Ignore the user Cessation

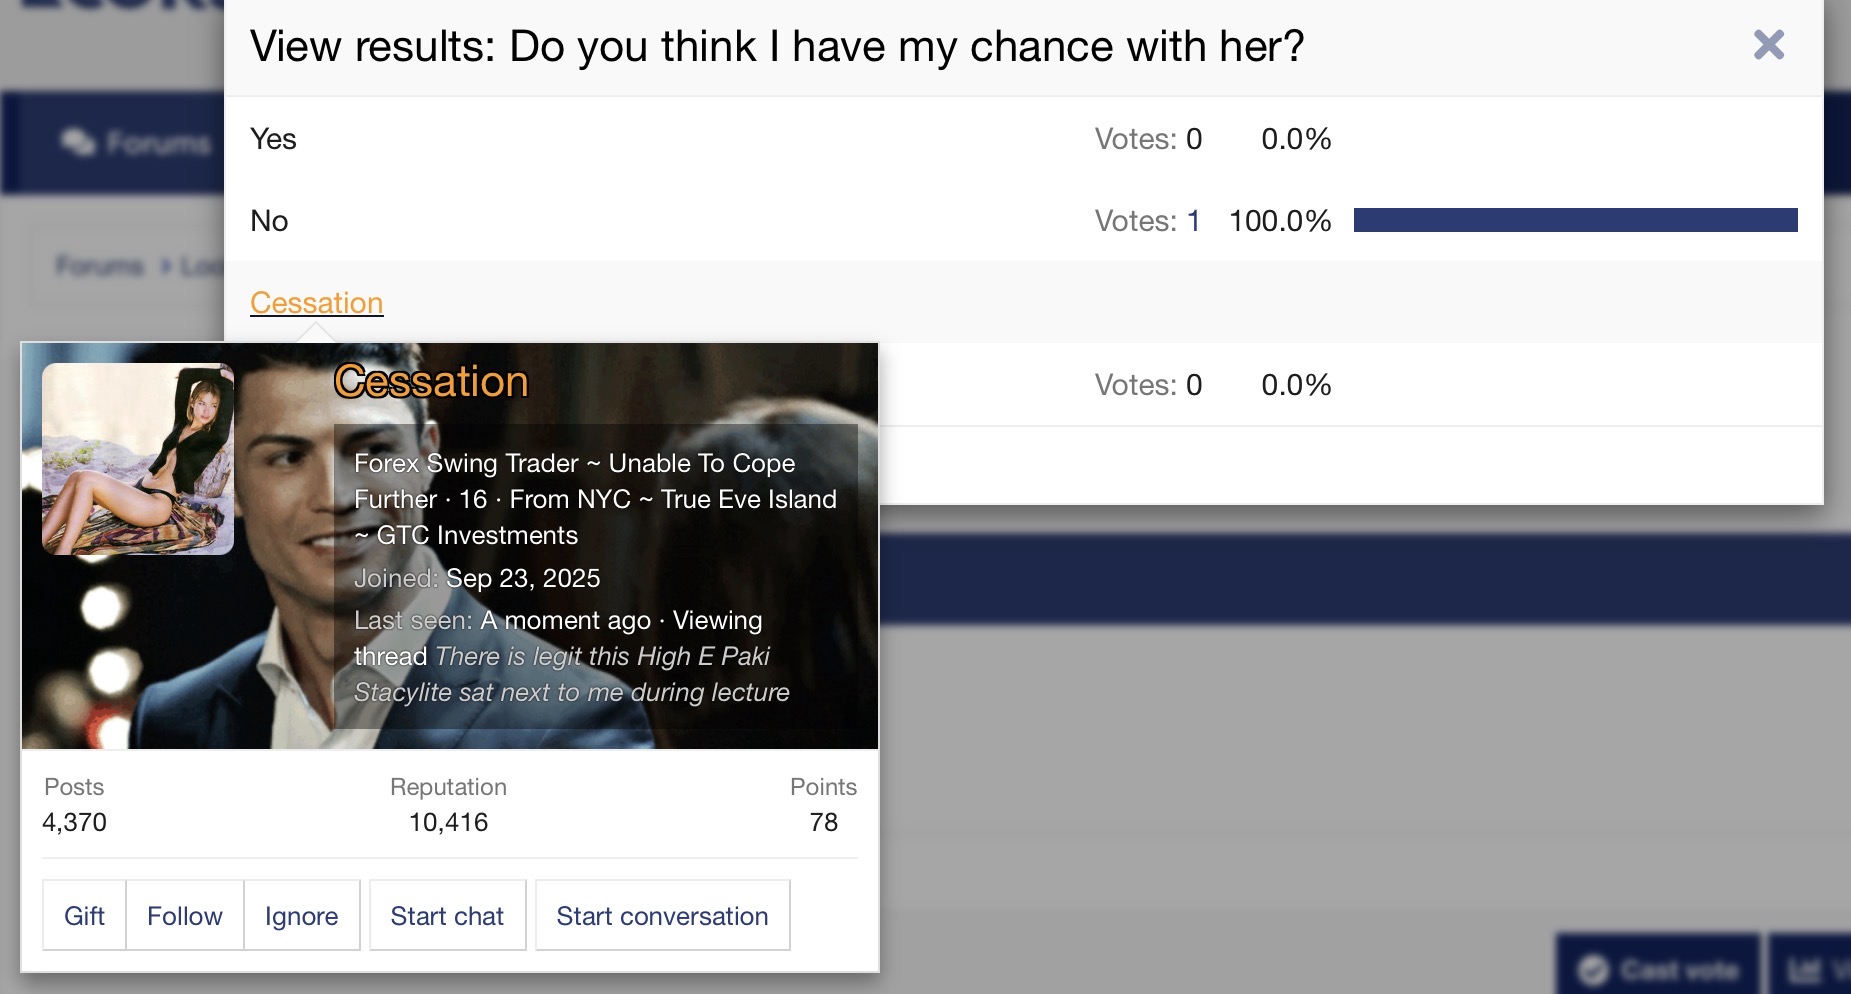click(x=301, y=916)
